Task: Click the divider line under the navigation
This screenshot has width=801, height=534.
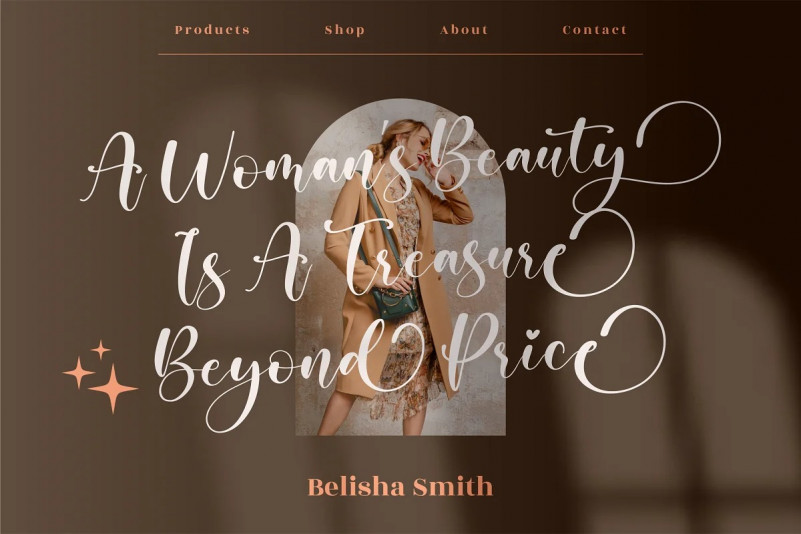Action: 400,54
